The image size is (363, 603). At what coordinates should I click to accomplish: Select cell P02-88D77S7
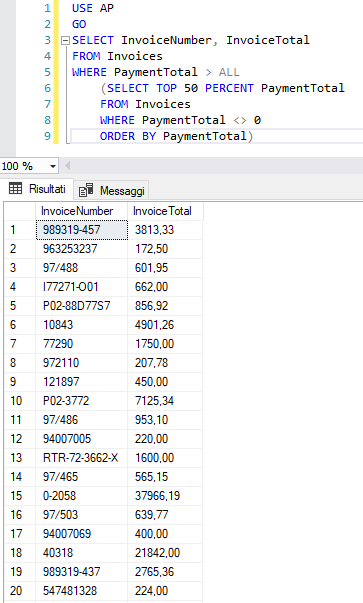pyautogui.click(x=82, y=306)
